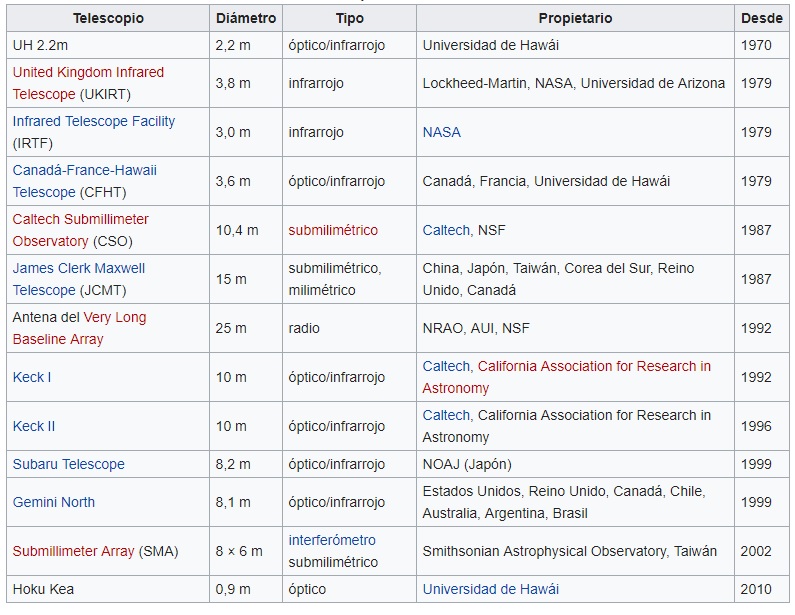
Task: Open the Gemini North link
Action: point(54,502)
